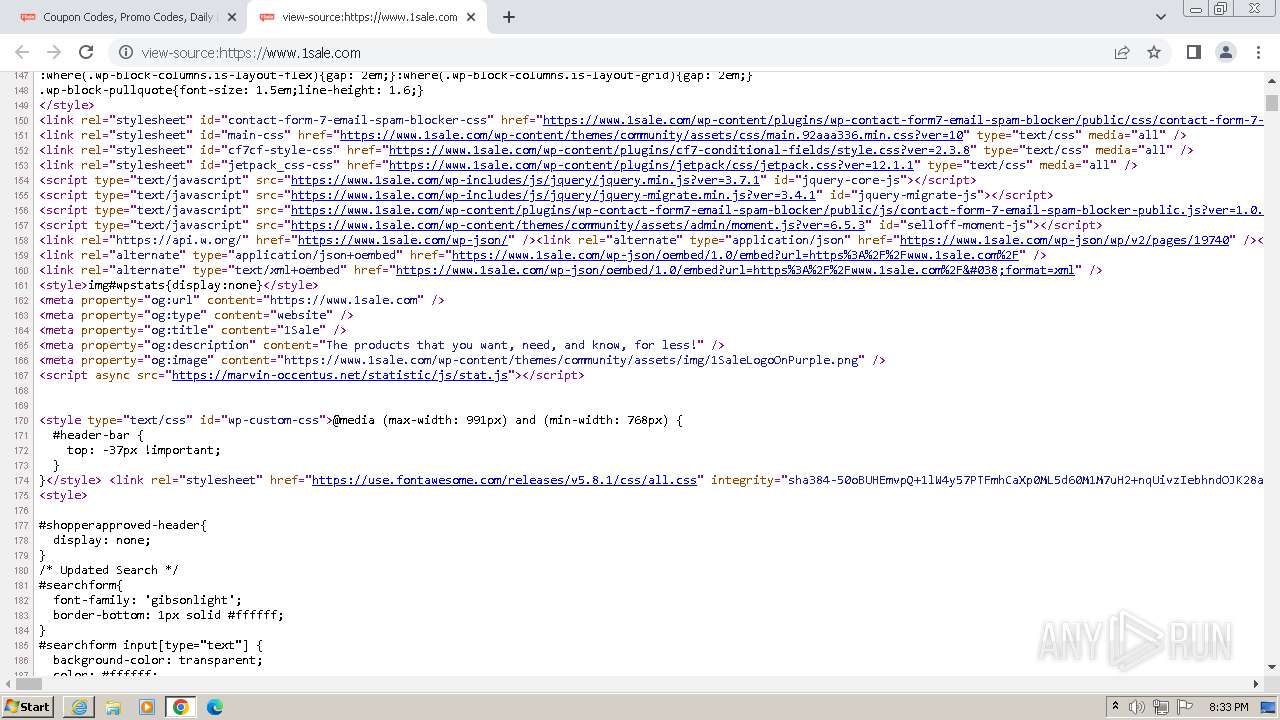This screenshot has width=1280, height=720.
Task: Bookmark this tab with the star icon
Action: point(1154,52)
